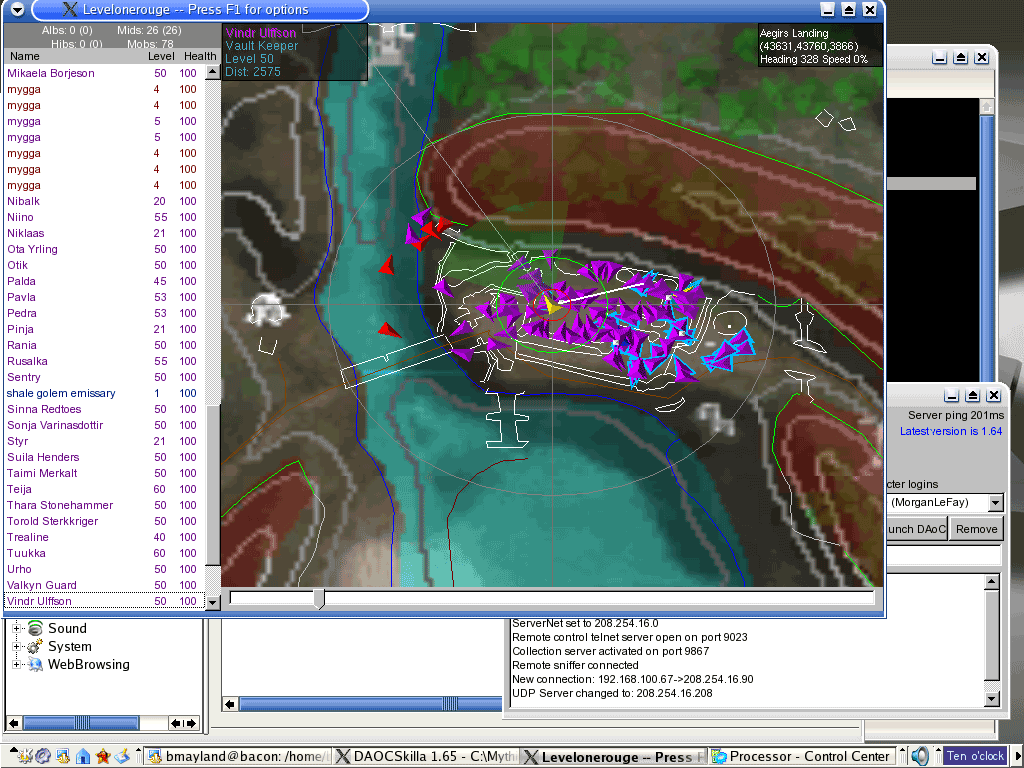This screenshot has width=1024, height=768.
Task: Click the arrow at the right end of the panel
Action: point(1015,756)
